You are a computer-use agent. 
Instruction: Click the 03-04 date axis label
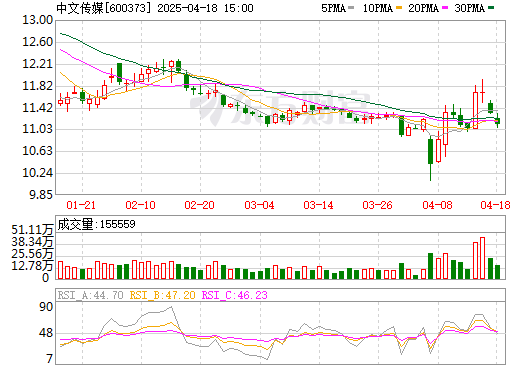(x=259, y=205)
